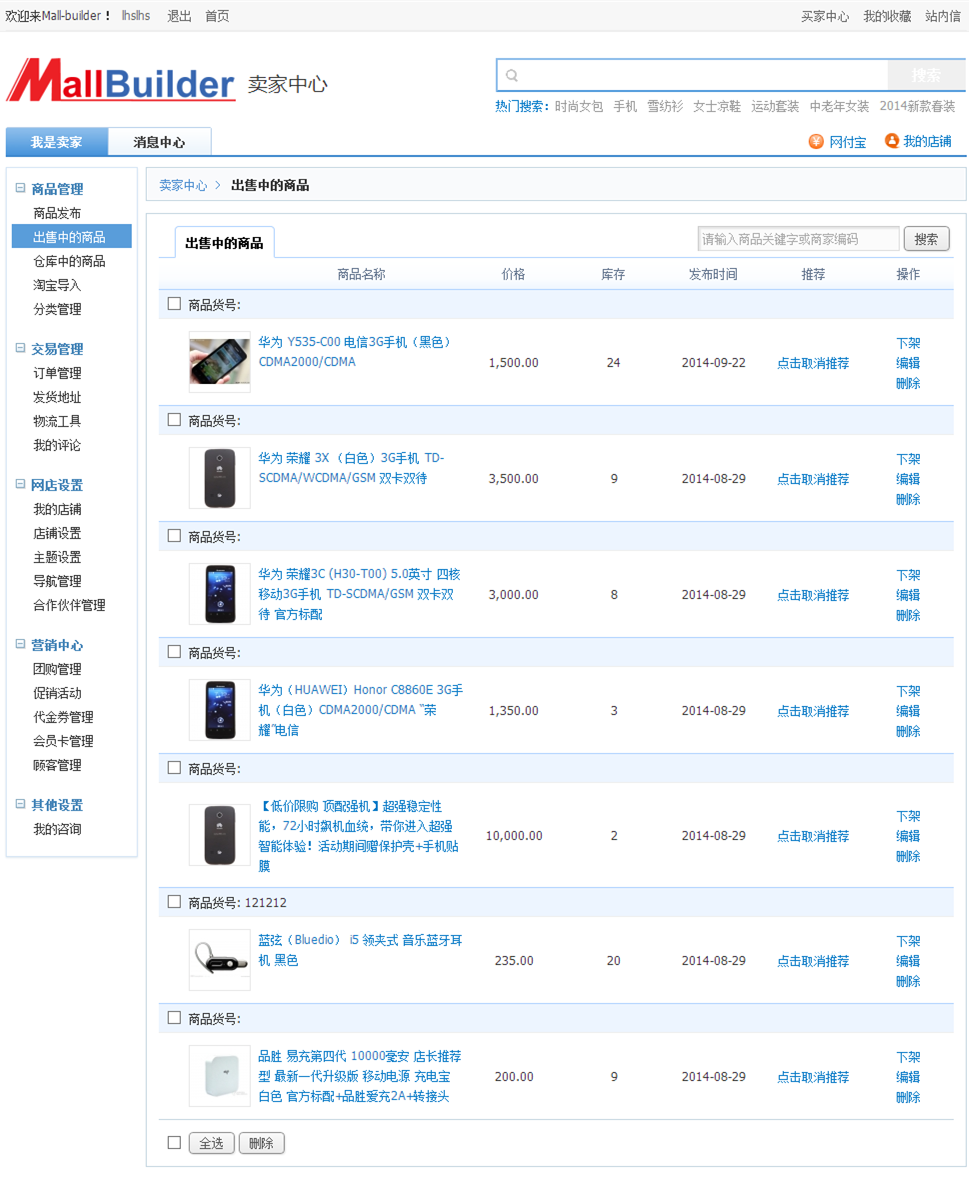Image resolution: width=969 pixels, height=1178 pixels.
Task: Click hot search term 运动套装
Action: point(775,106)
